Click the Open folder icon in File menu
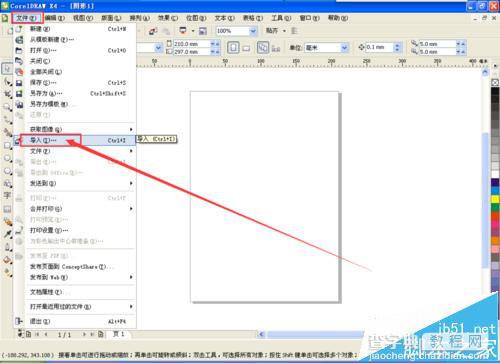Image resolution: width=500 pixels, height=363 pixels. 19,51
